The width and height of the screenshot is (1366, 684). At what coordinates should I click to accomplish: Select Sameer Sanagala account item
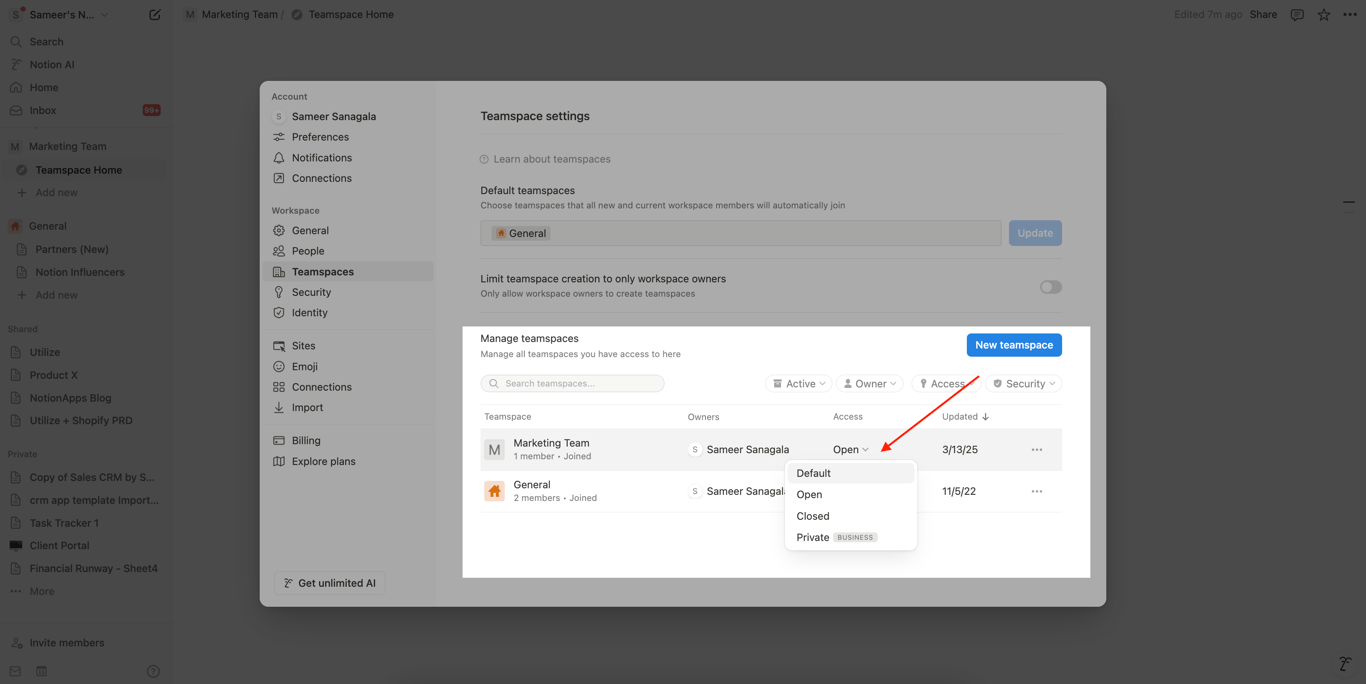point(350,117)
